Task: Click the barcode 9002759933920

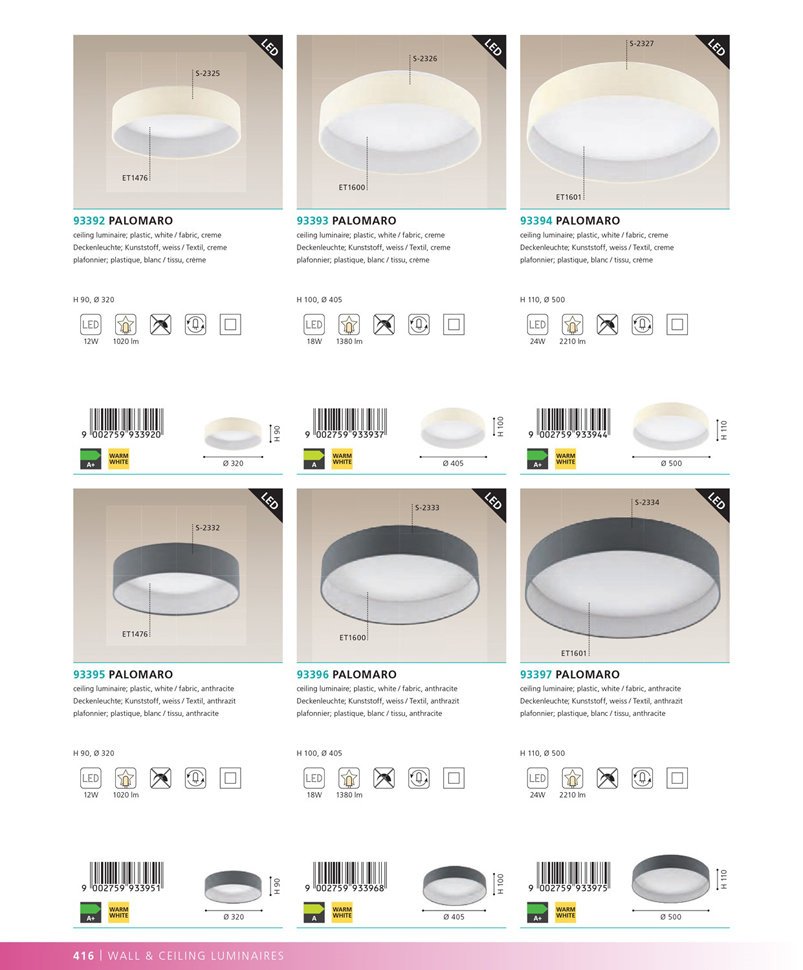Action: pyautogui.click(x=122, y=424)
